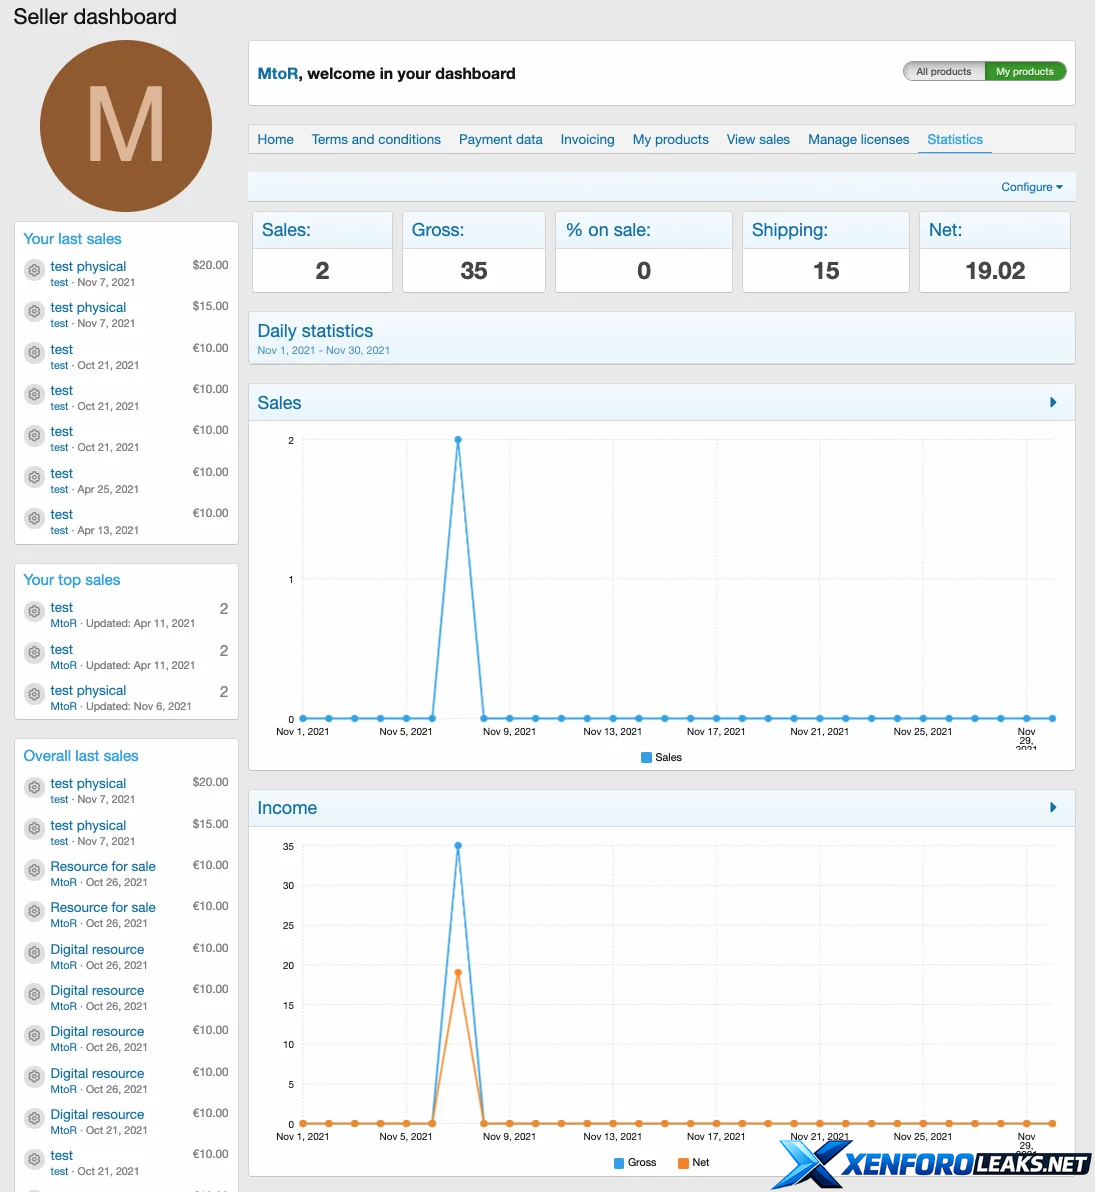This screenshot has height=1192, width=1095.
Task: Expand the Income chart panel arrow
Action: tap(1053, 808)
